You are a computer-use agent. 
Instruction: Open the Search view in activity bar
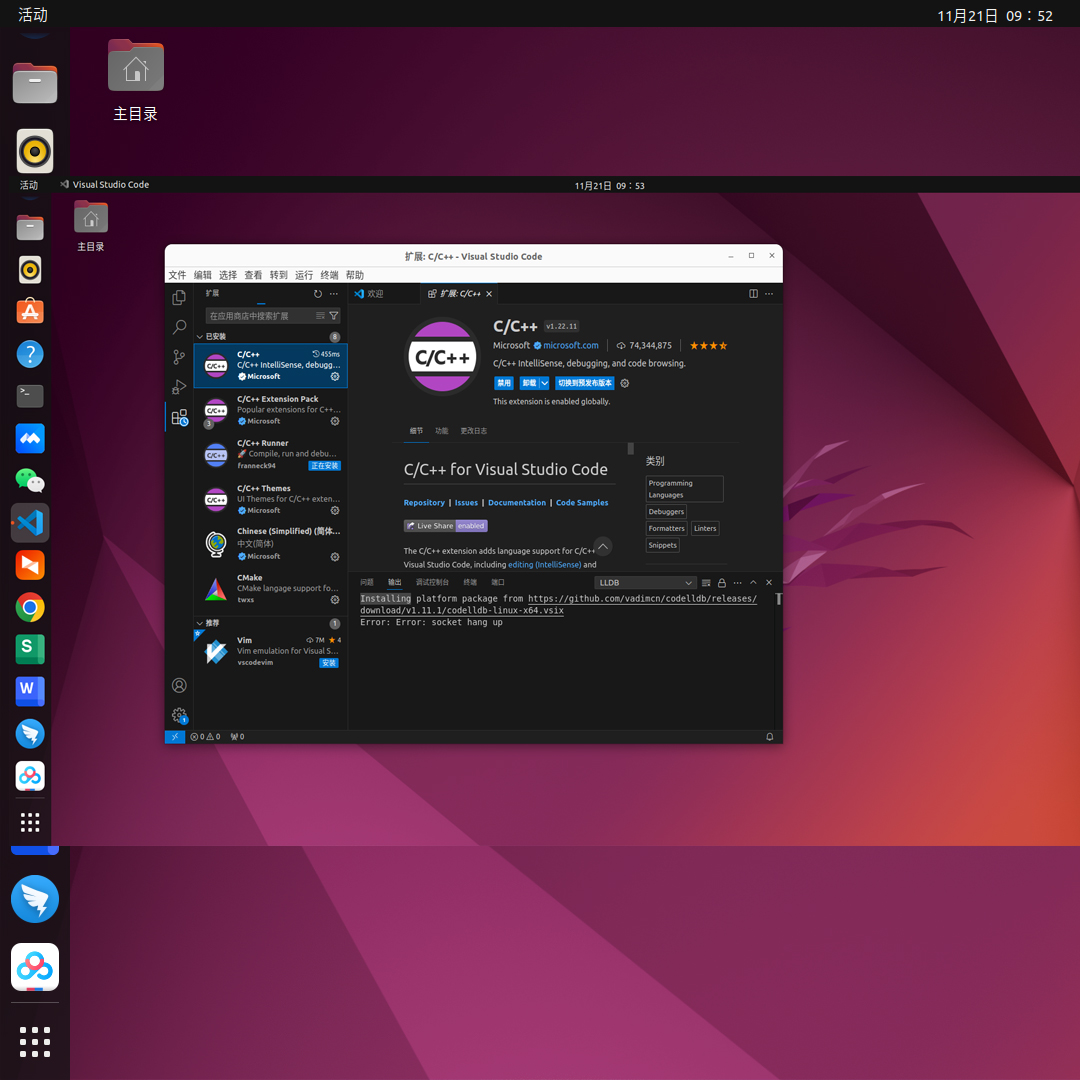click(179, 326)
